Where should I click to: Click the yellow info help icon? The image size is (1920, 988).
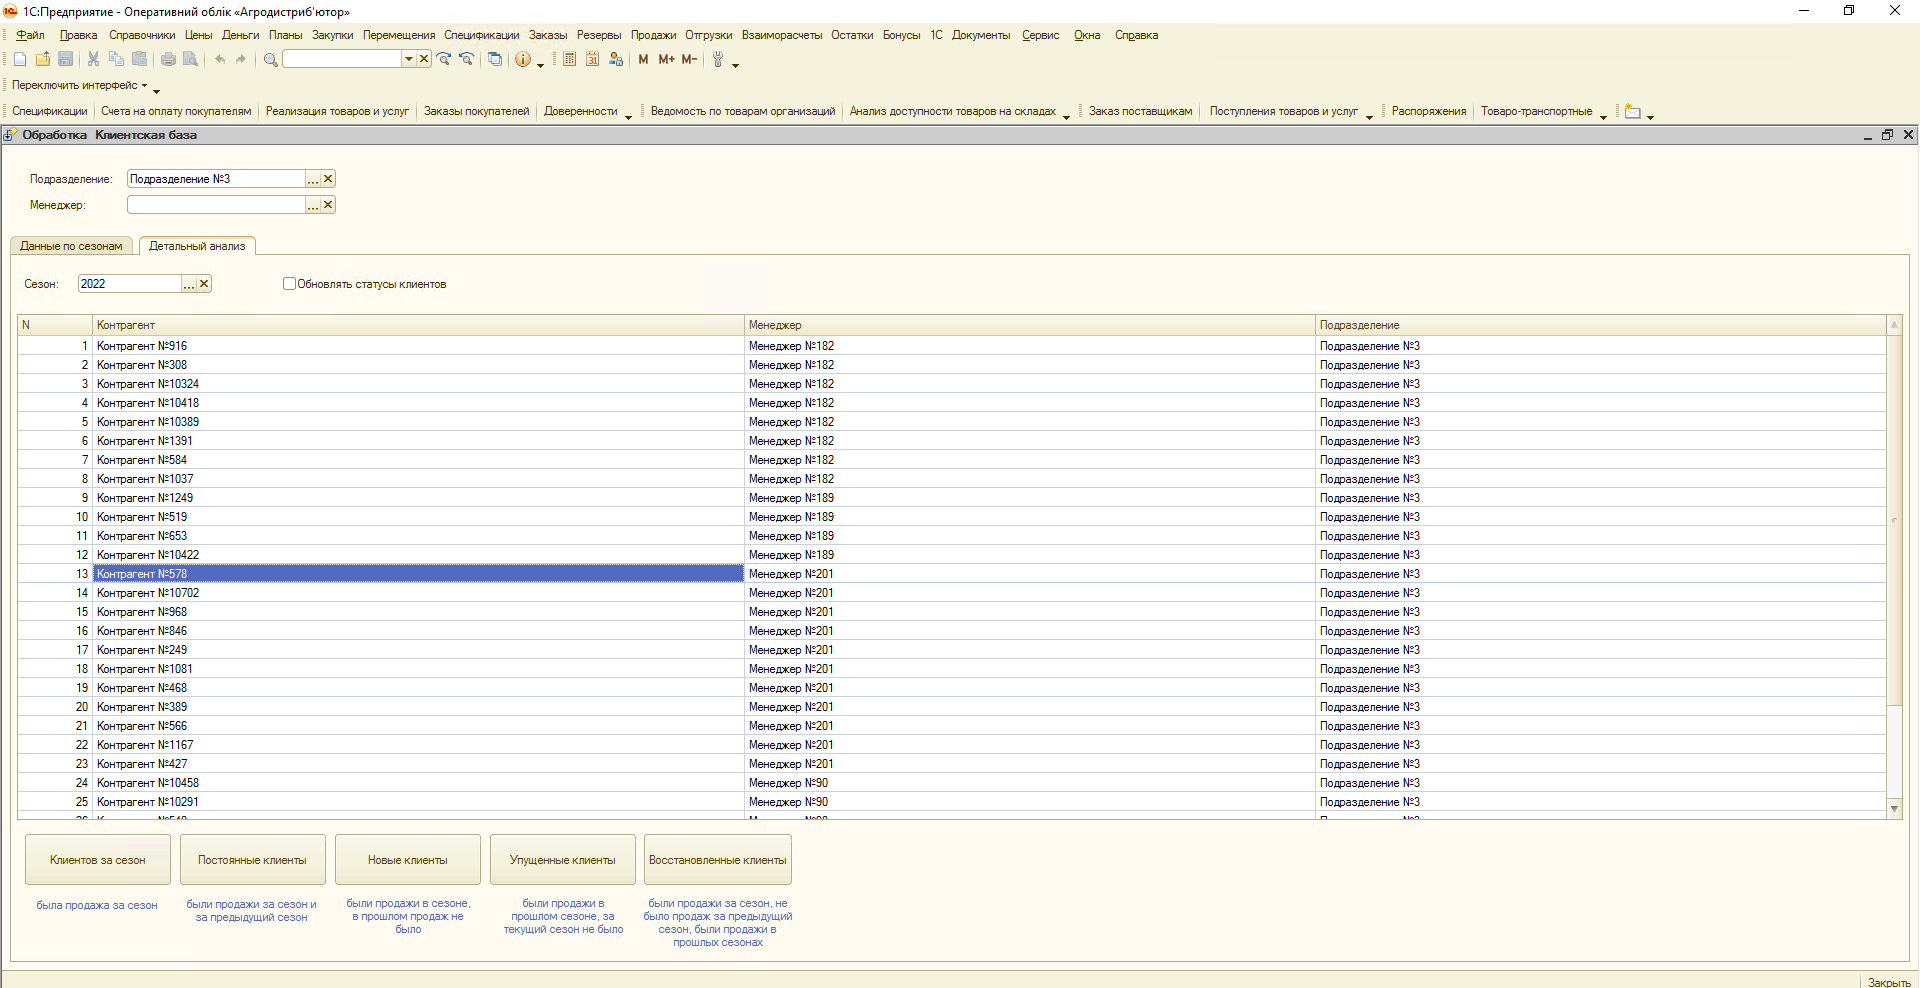point(522,60)
